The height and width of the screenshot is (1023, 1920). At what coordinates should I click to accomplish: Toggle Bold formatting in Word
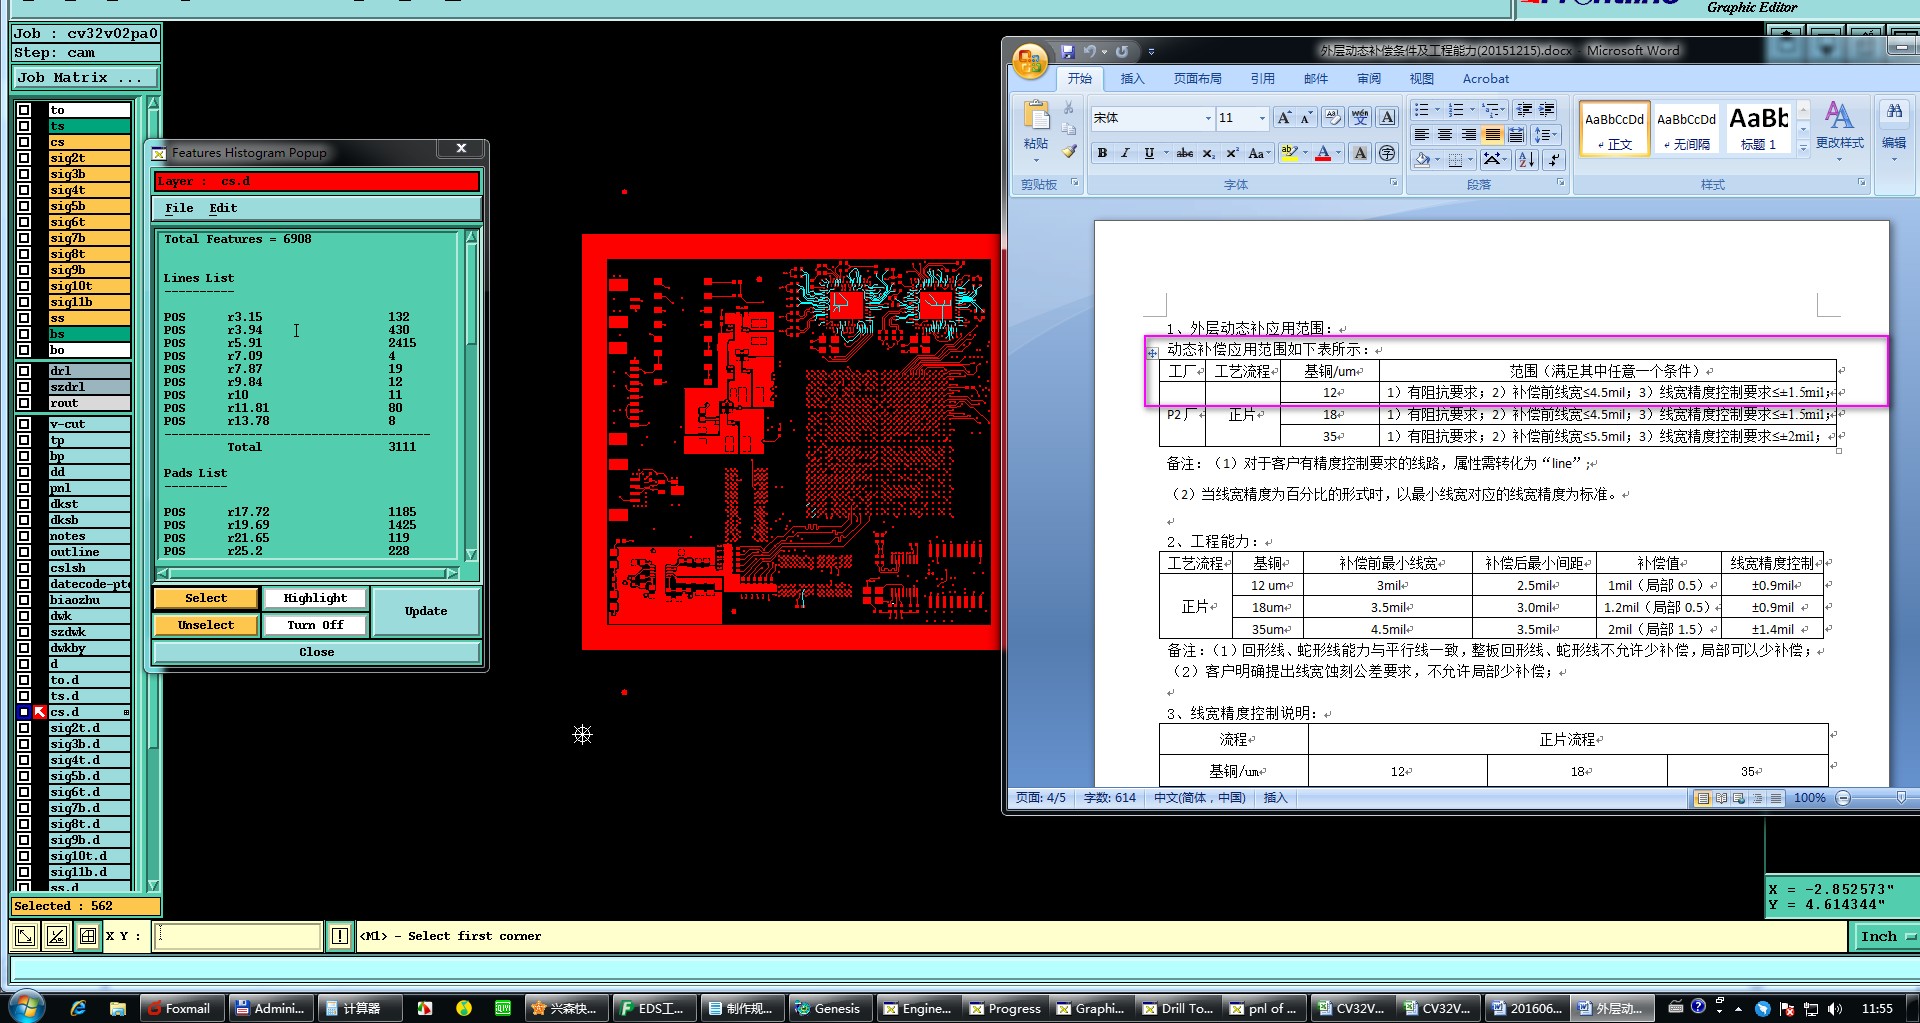point(1102,153)
